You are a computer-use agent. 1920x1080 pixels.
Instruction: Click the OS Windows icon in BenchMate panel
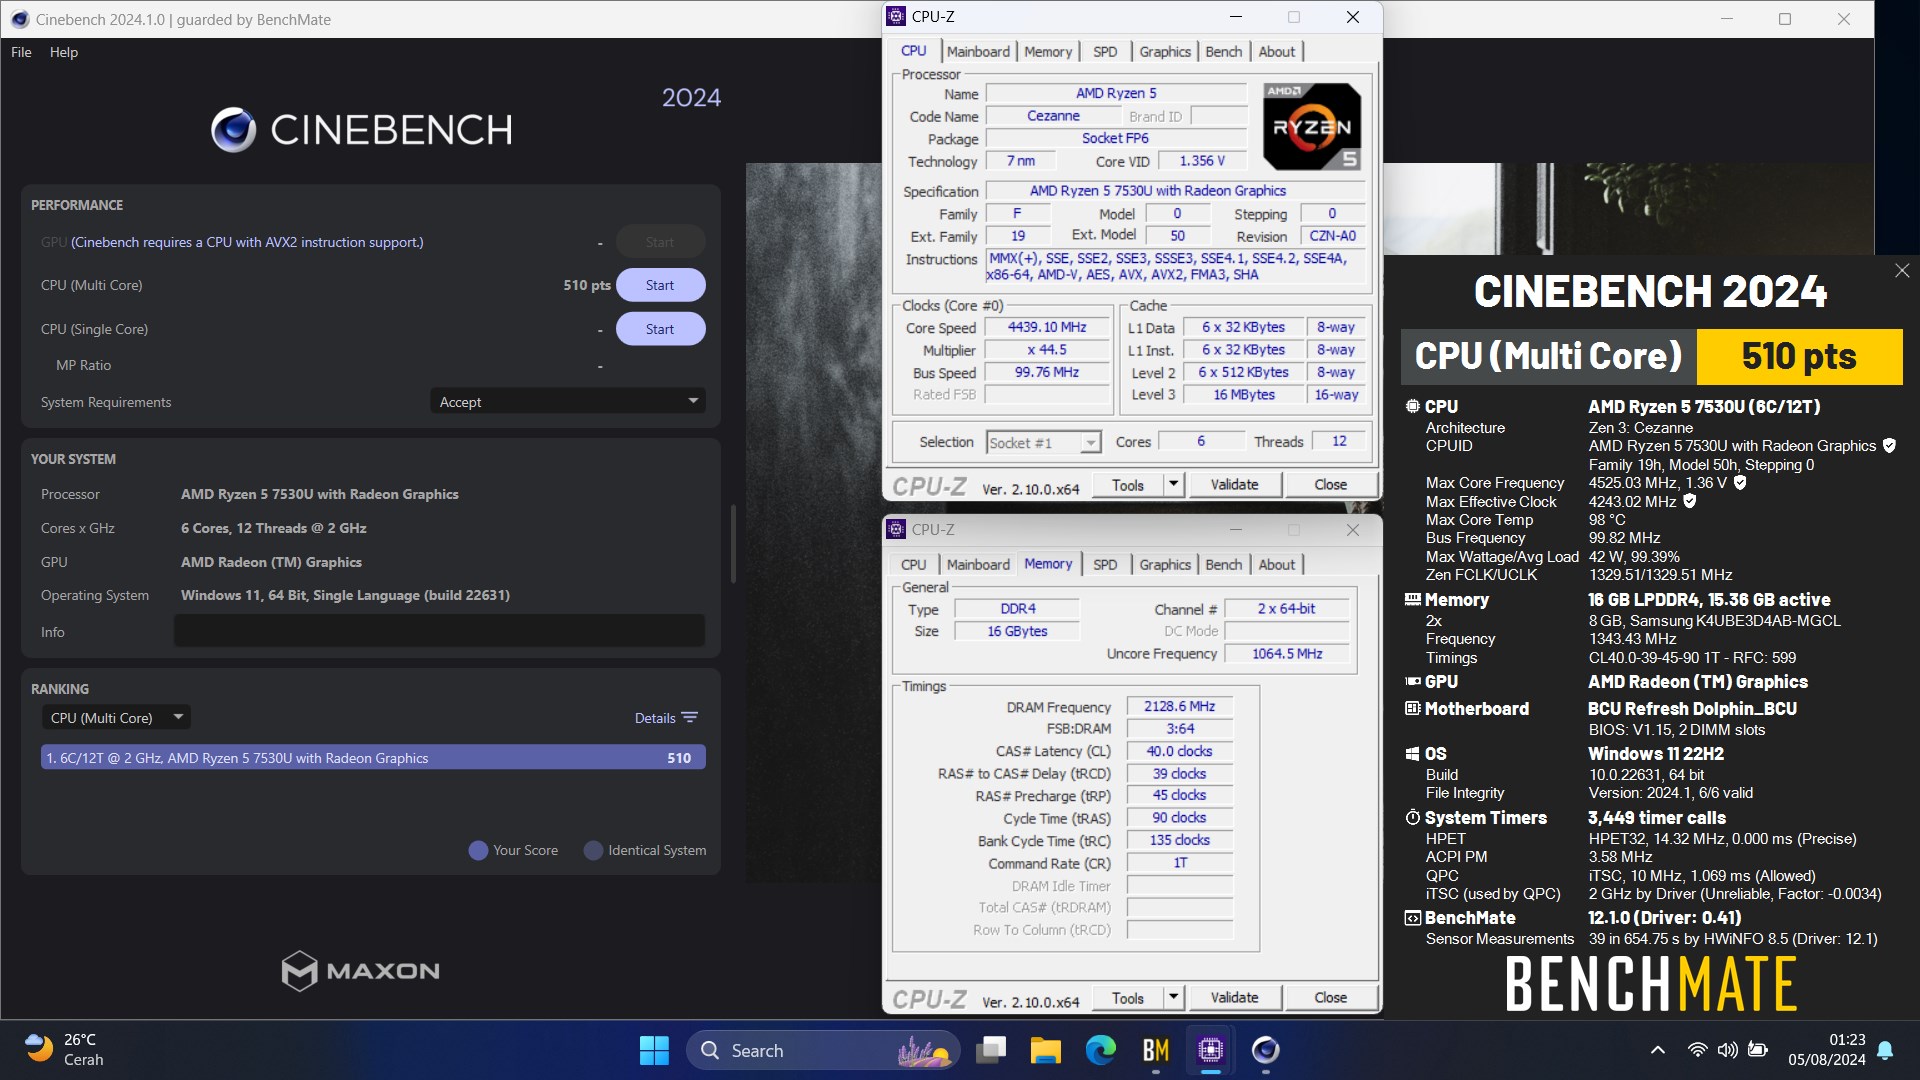click(1412, 753)
